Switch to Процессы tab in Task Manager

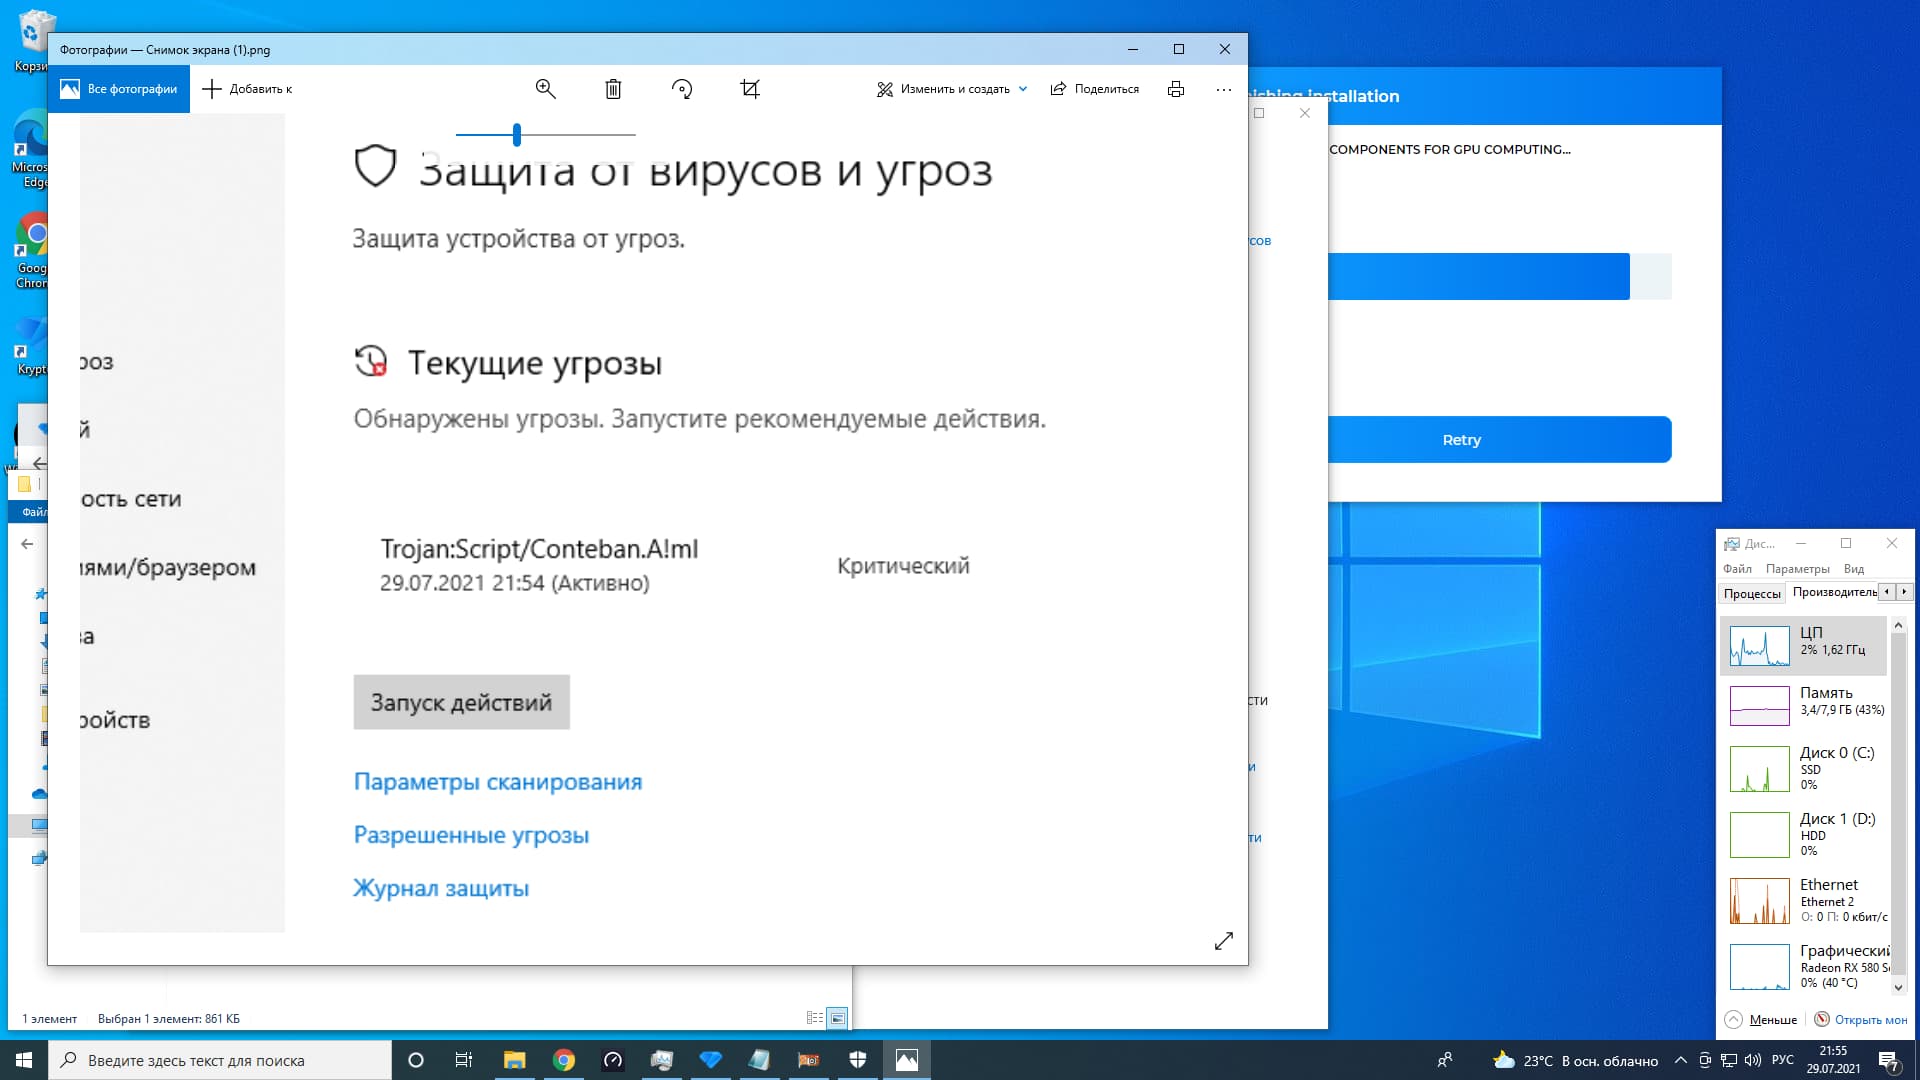pos(1752,593)
